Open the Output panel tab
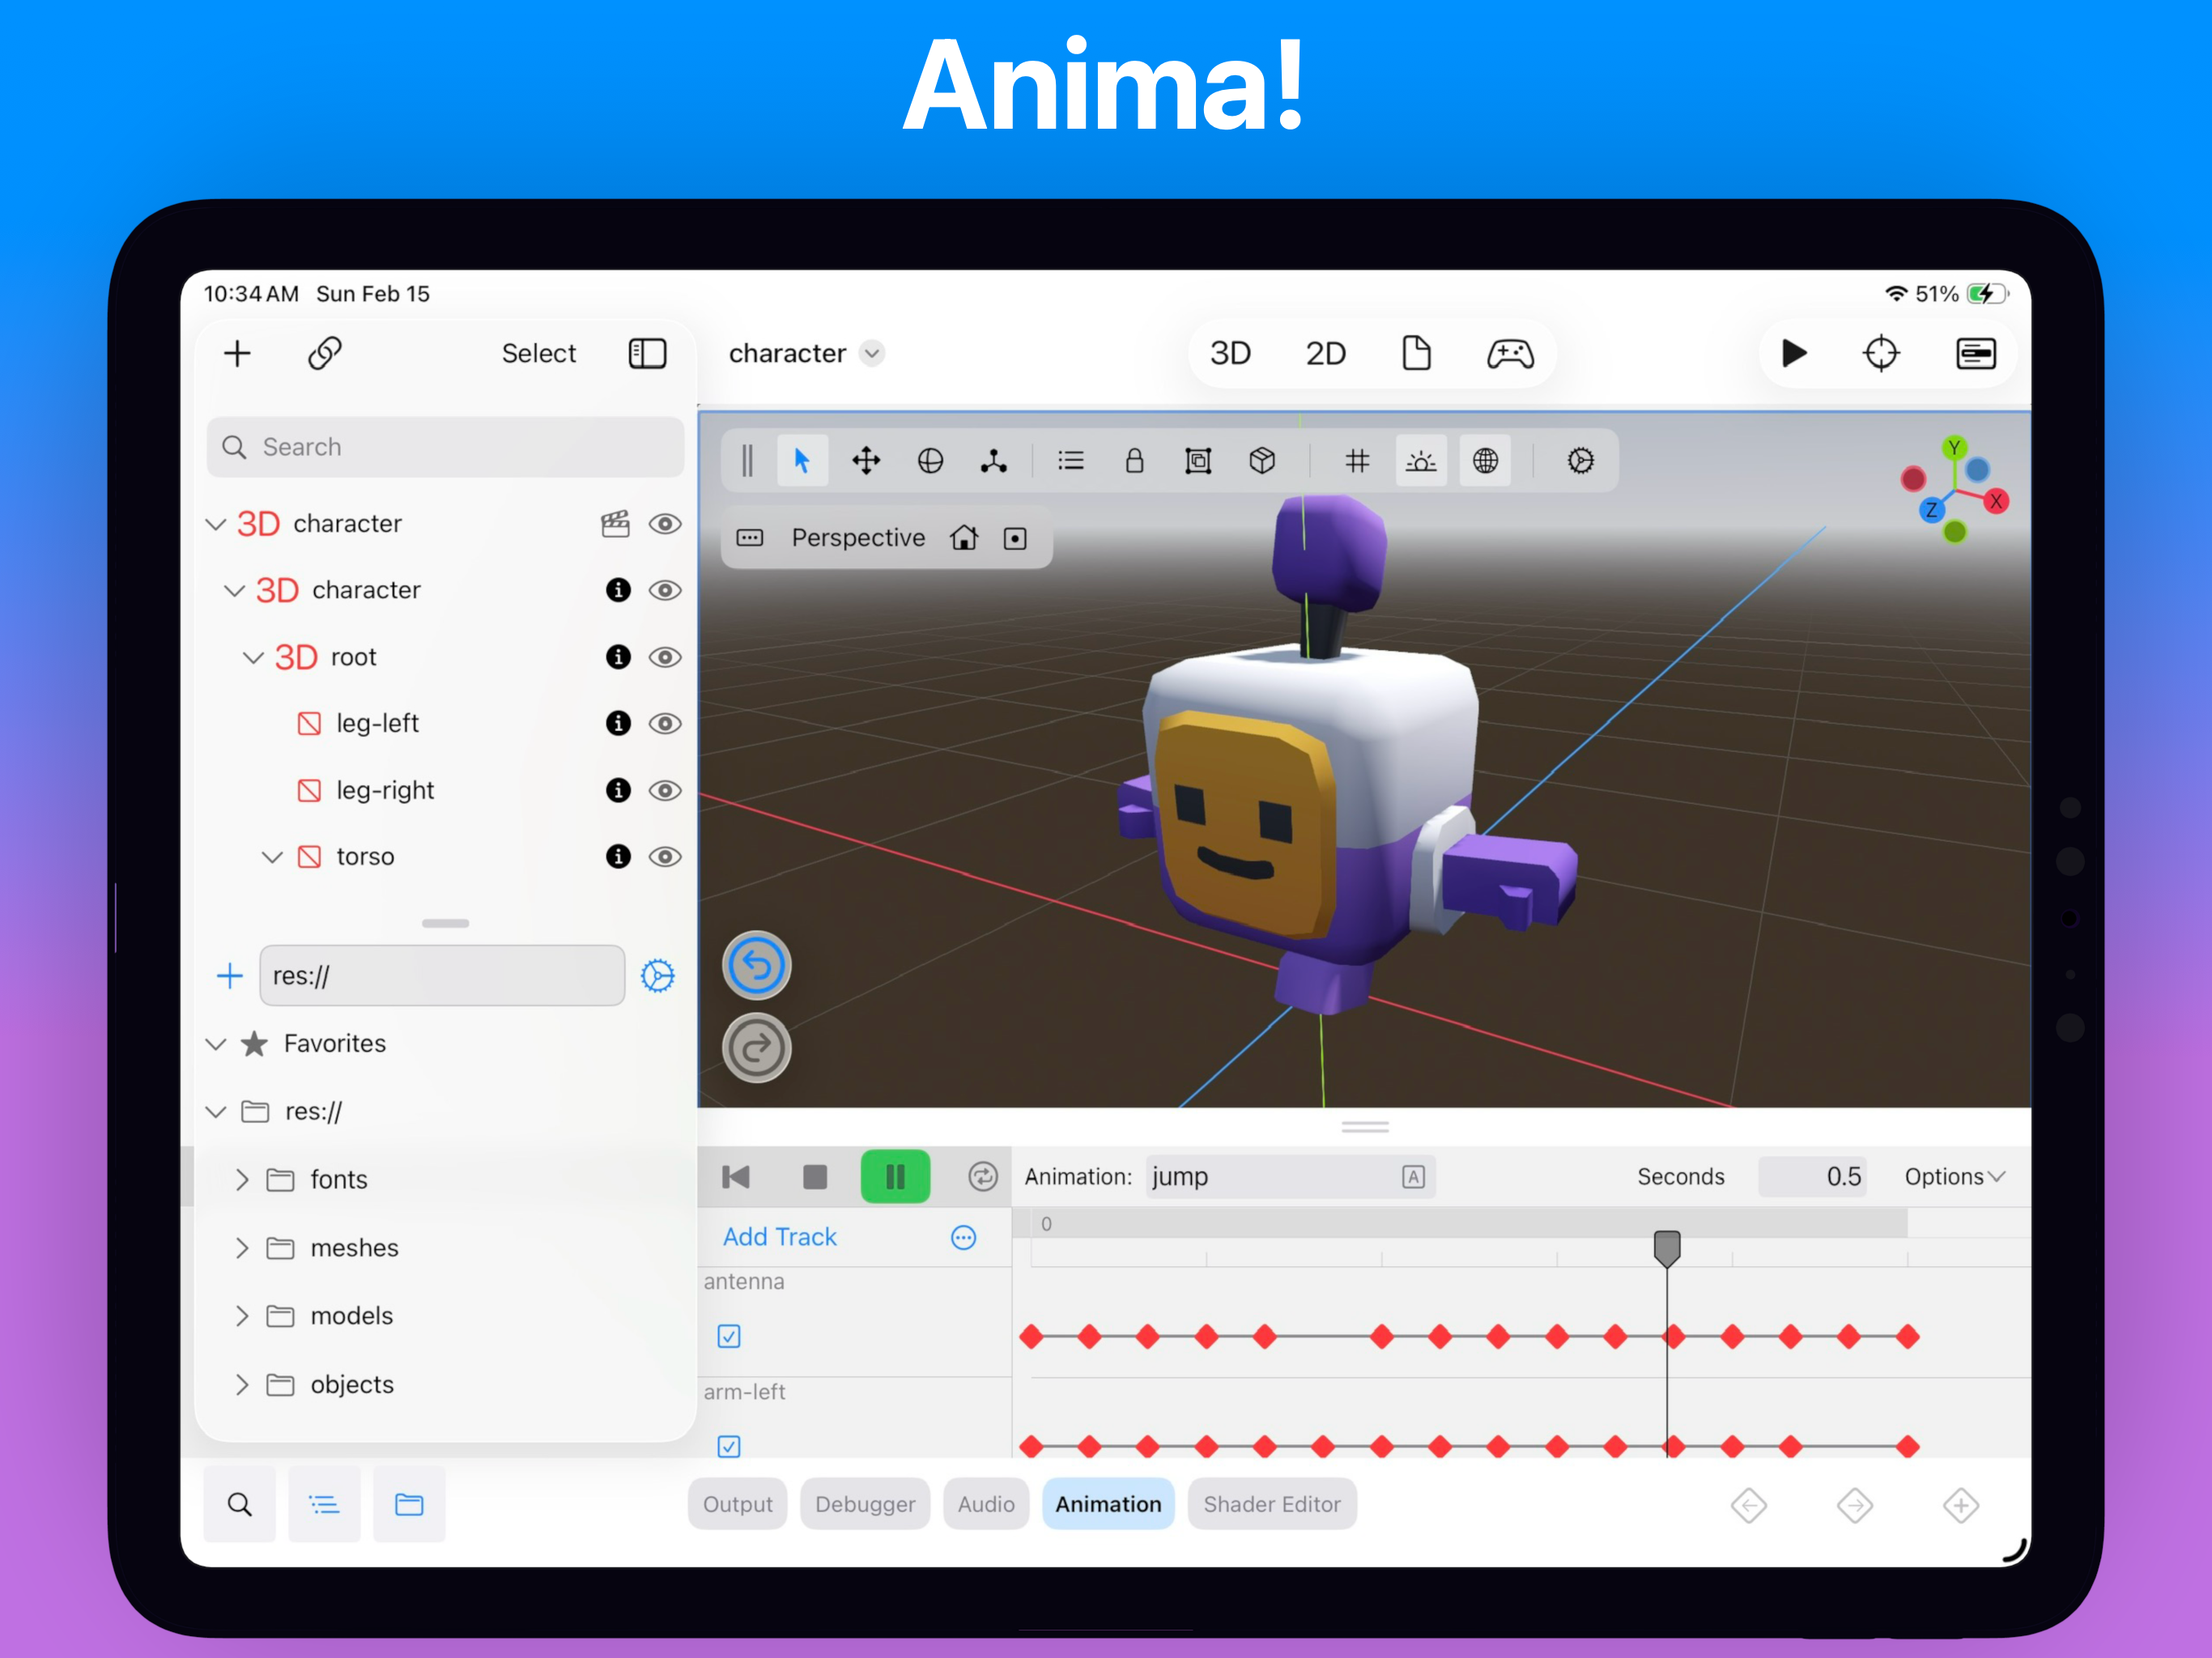The height and width of the screenshot is (1658, 2212). click(737, 1504)
